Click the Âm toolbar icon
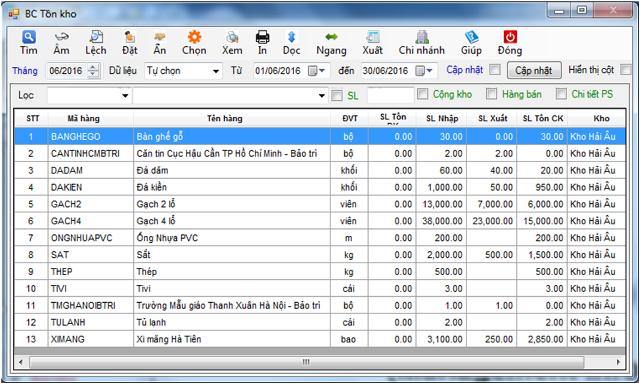Viewport: 640px width, 384px height. pos(61,38)
